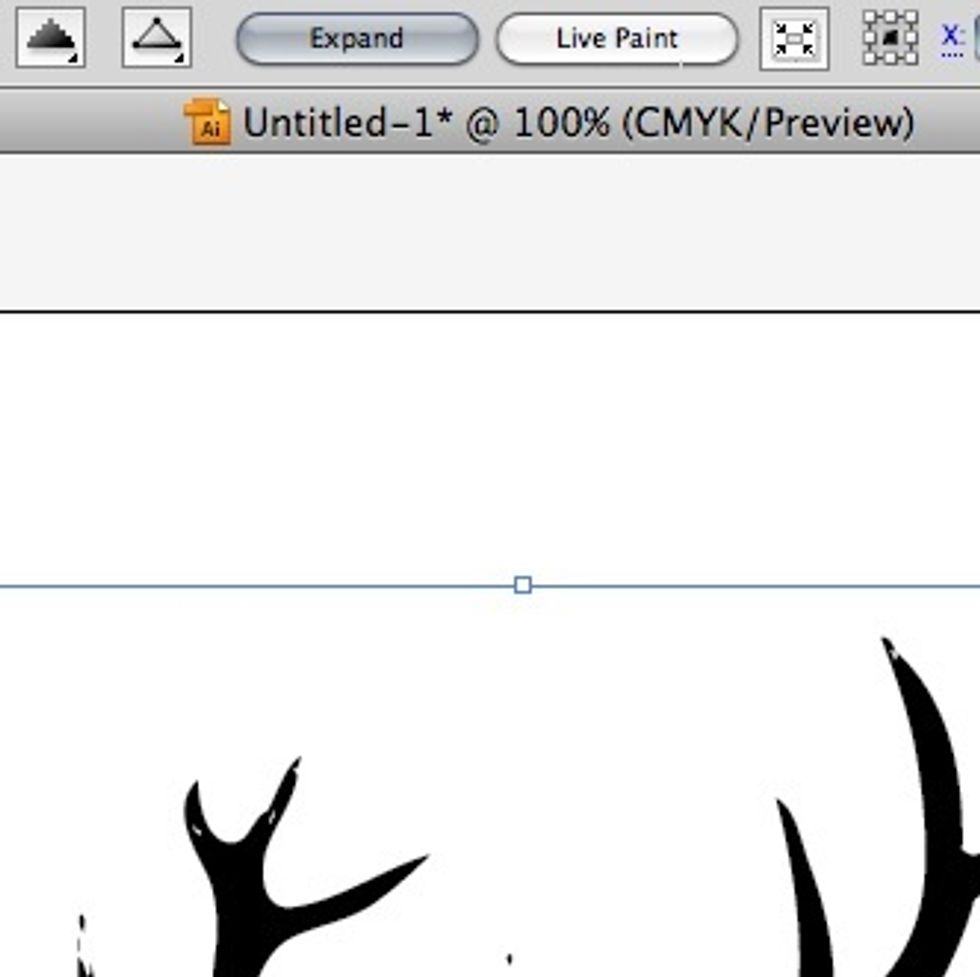The width and height of the screenshot is (980, 977).
Task: Click the Live Paint button
Action: (x=617, y=40)
